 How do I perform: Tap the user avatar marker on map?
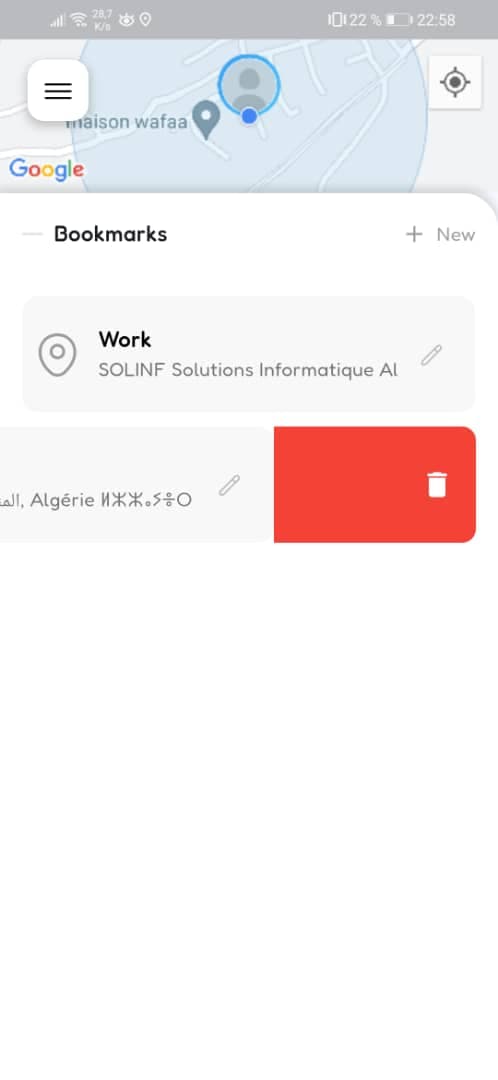(249, 84)
